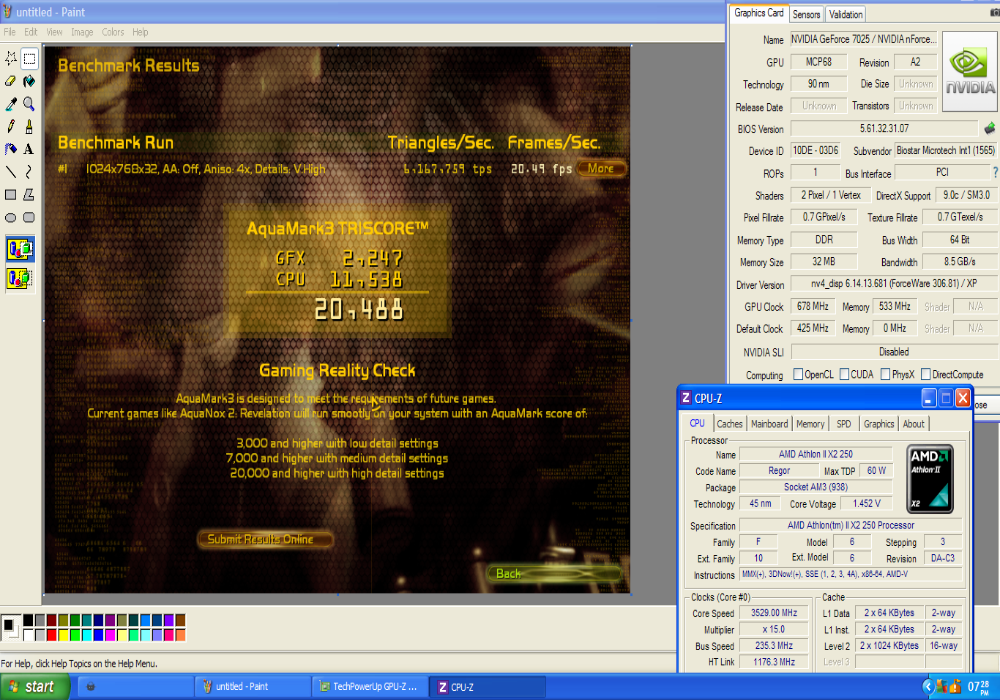Tick the DirectCompute checkbox in GPU-Z

pyautogui.click(x=926, y=374)
